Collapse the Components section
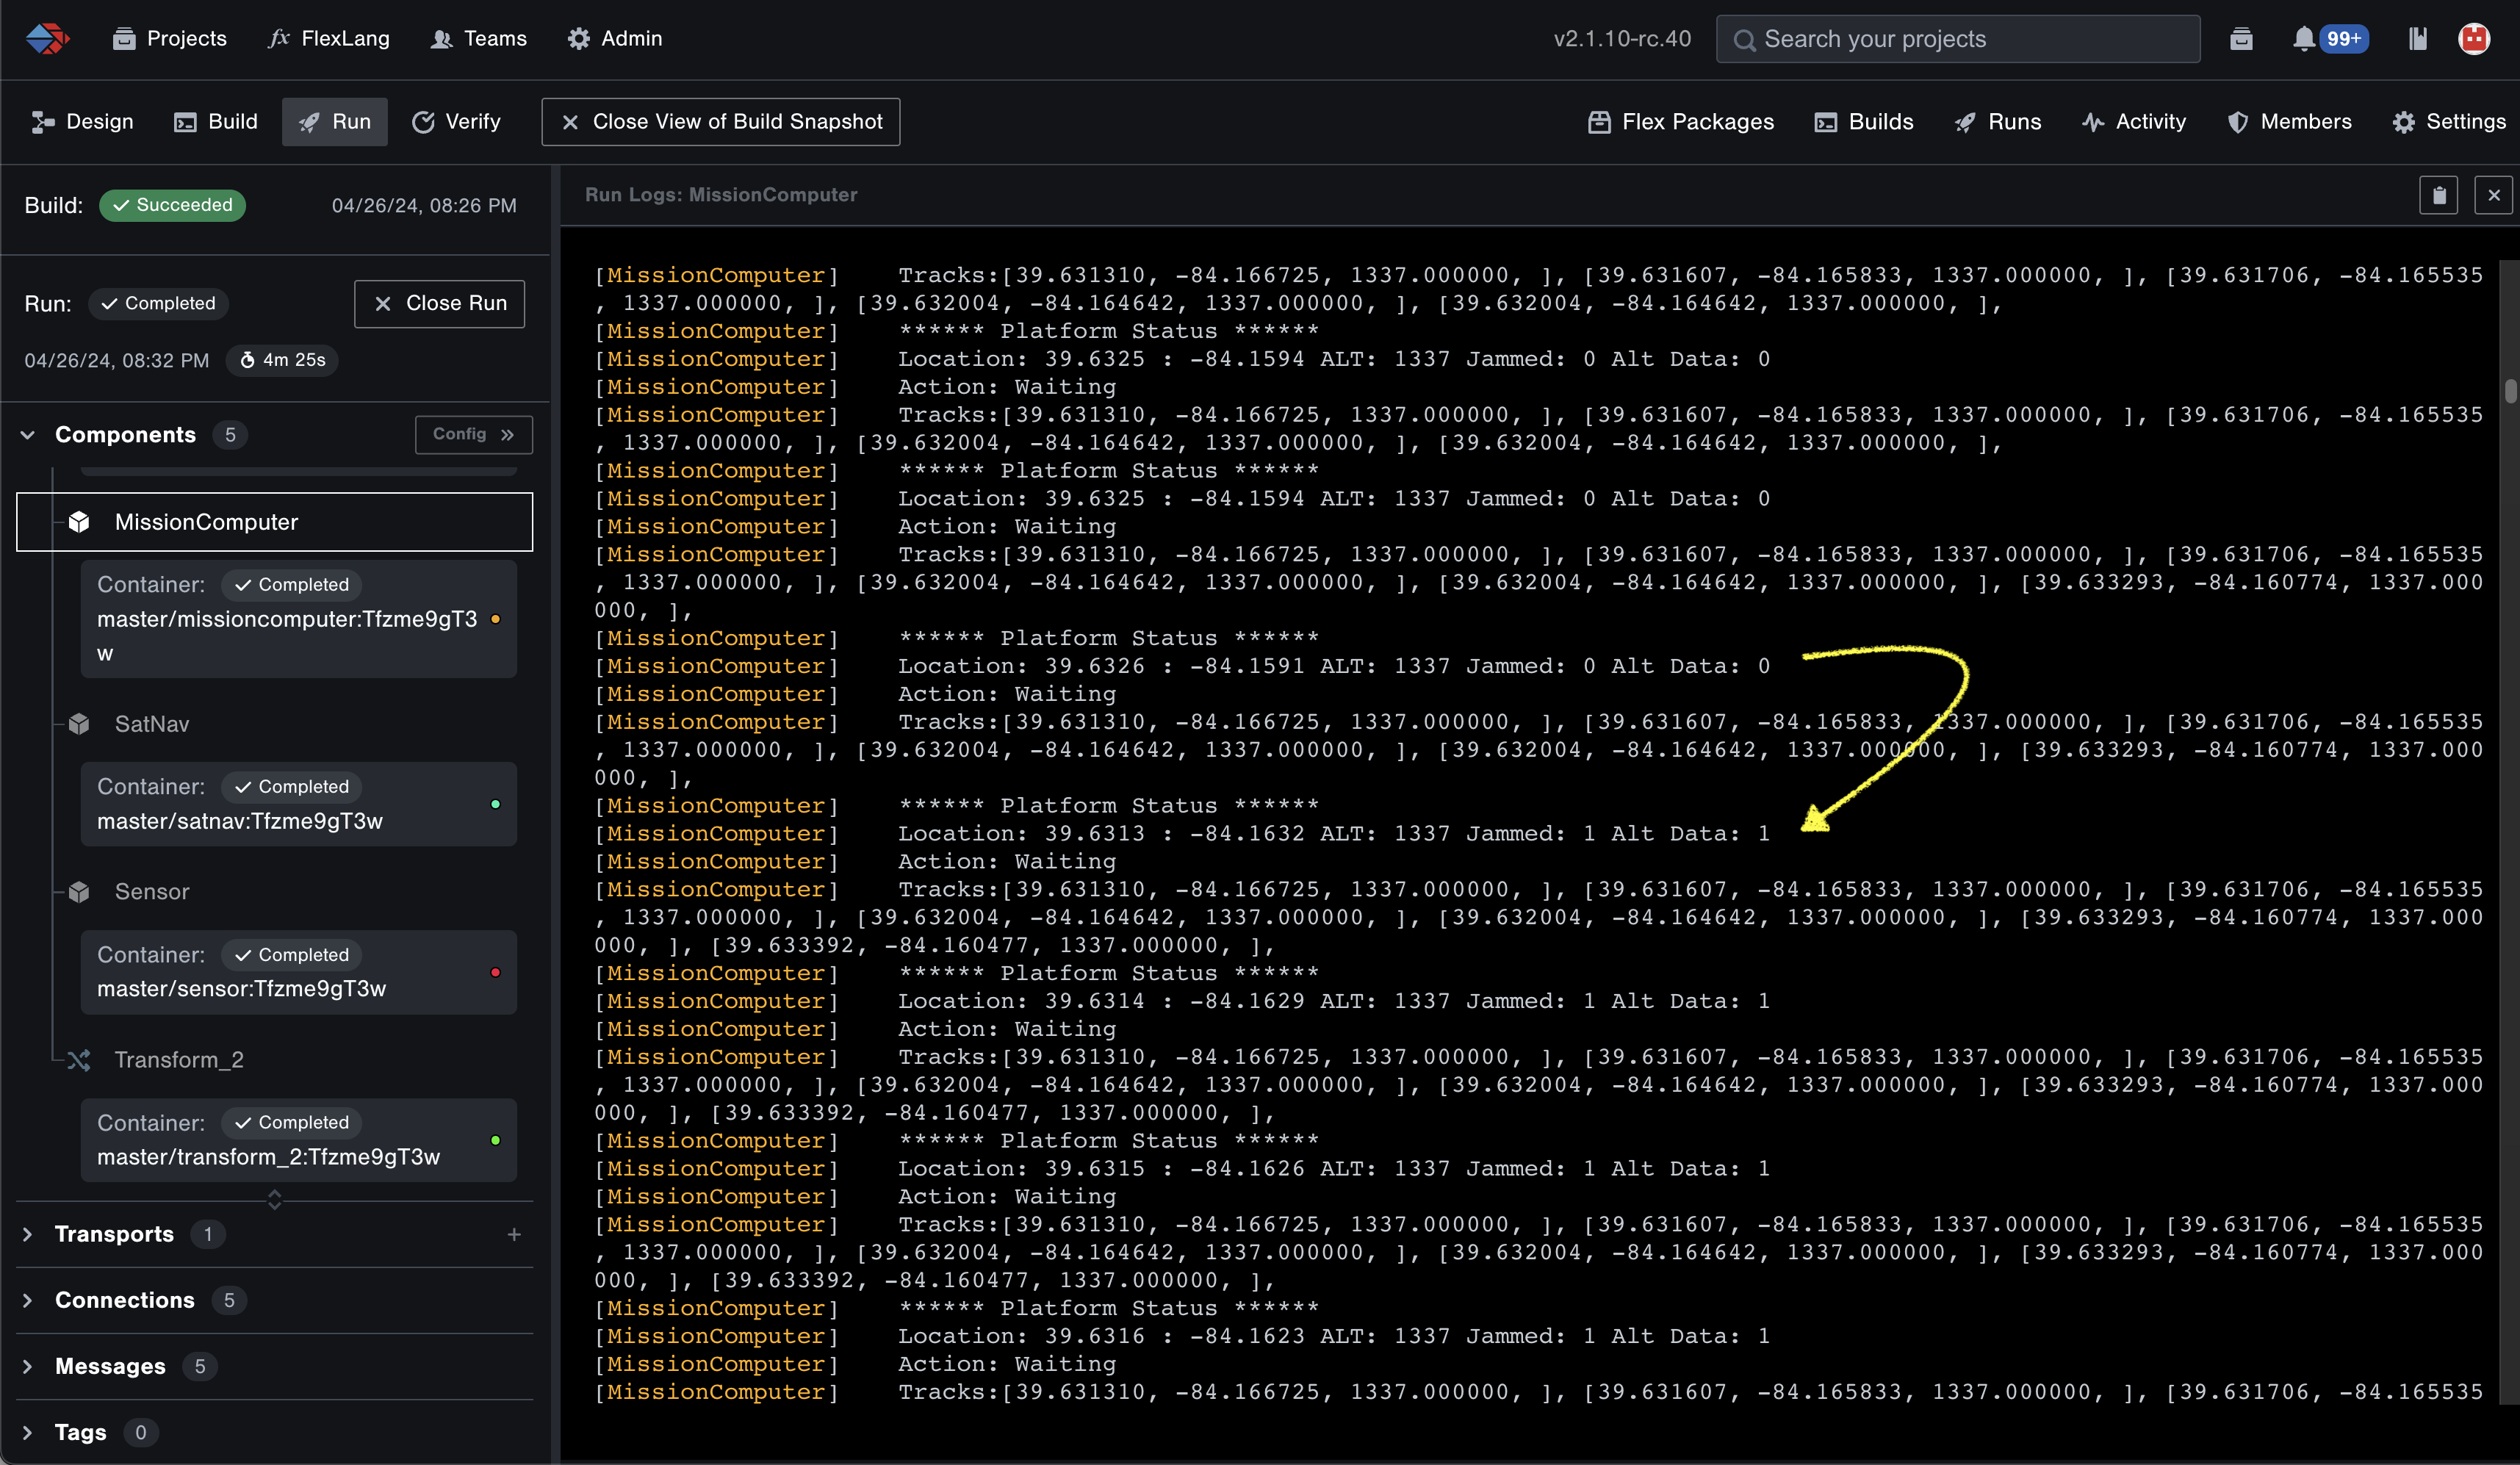The width and height of the screenshot is (2520, 1465). (x=28, y=435)
